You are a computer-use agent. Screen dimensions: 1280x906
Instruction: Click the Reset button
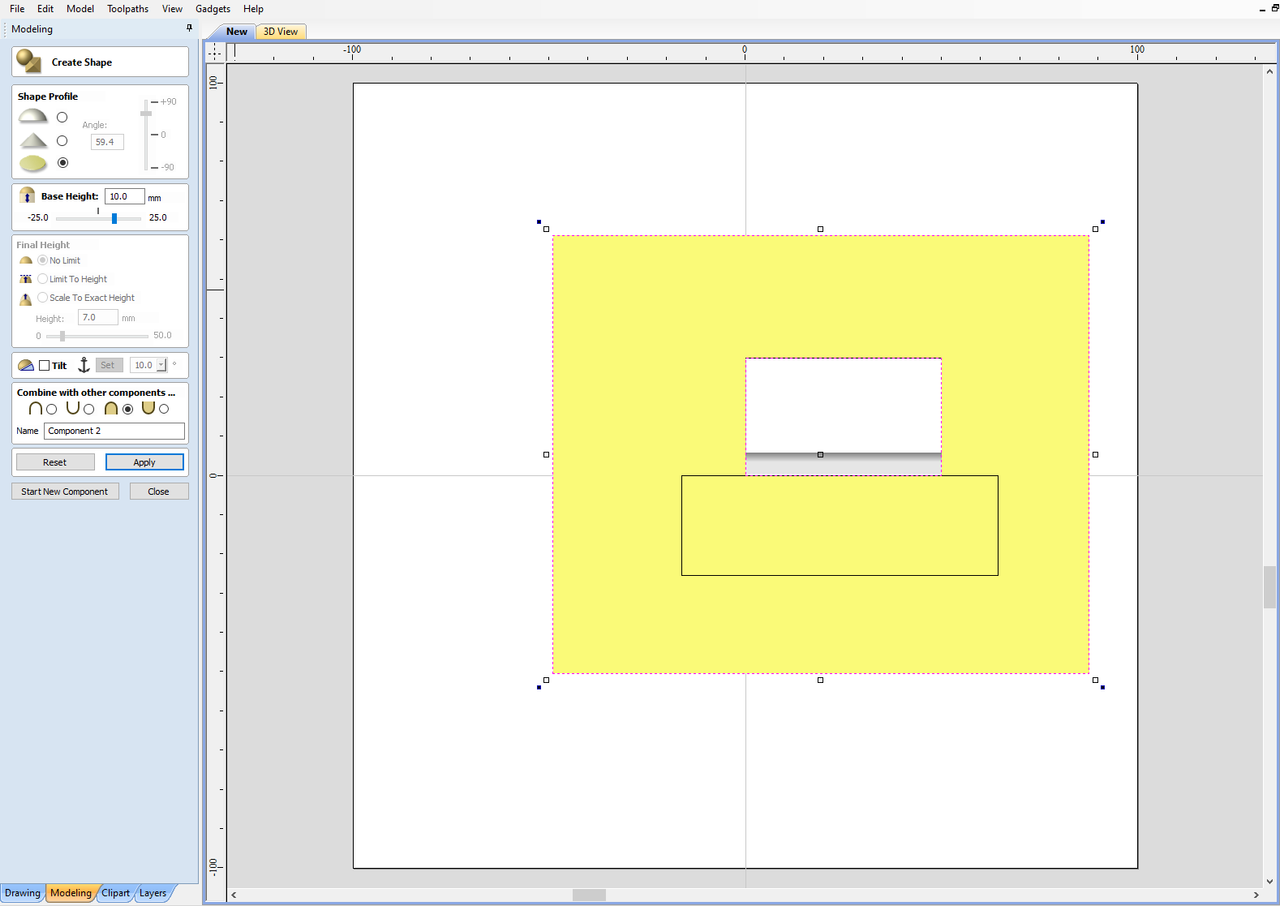point(55,462)
